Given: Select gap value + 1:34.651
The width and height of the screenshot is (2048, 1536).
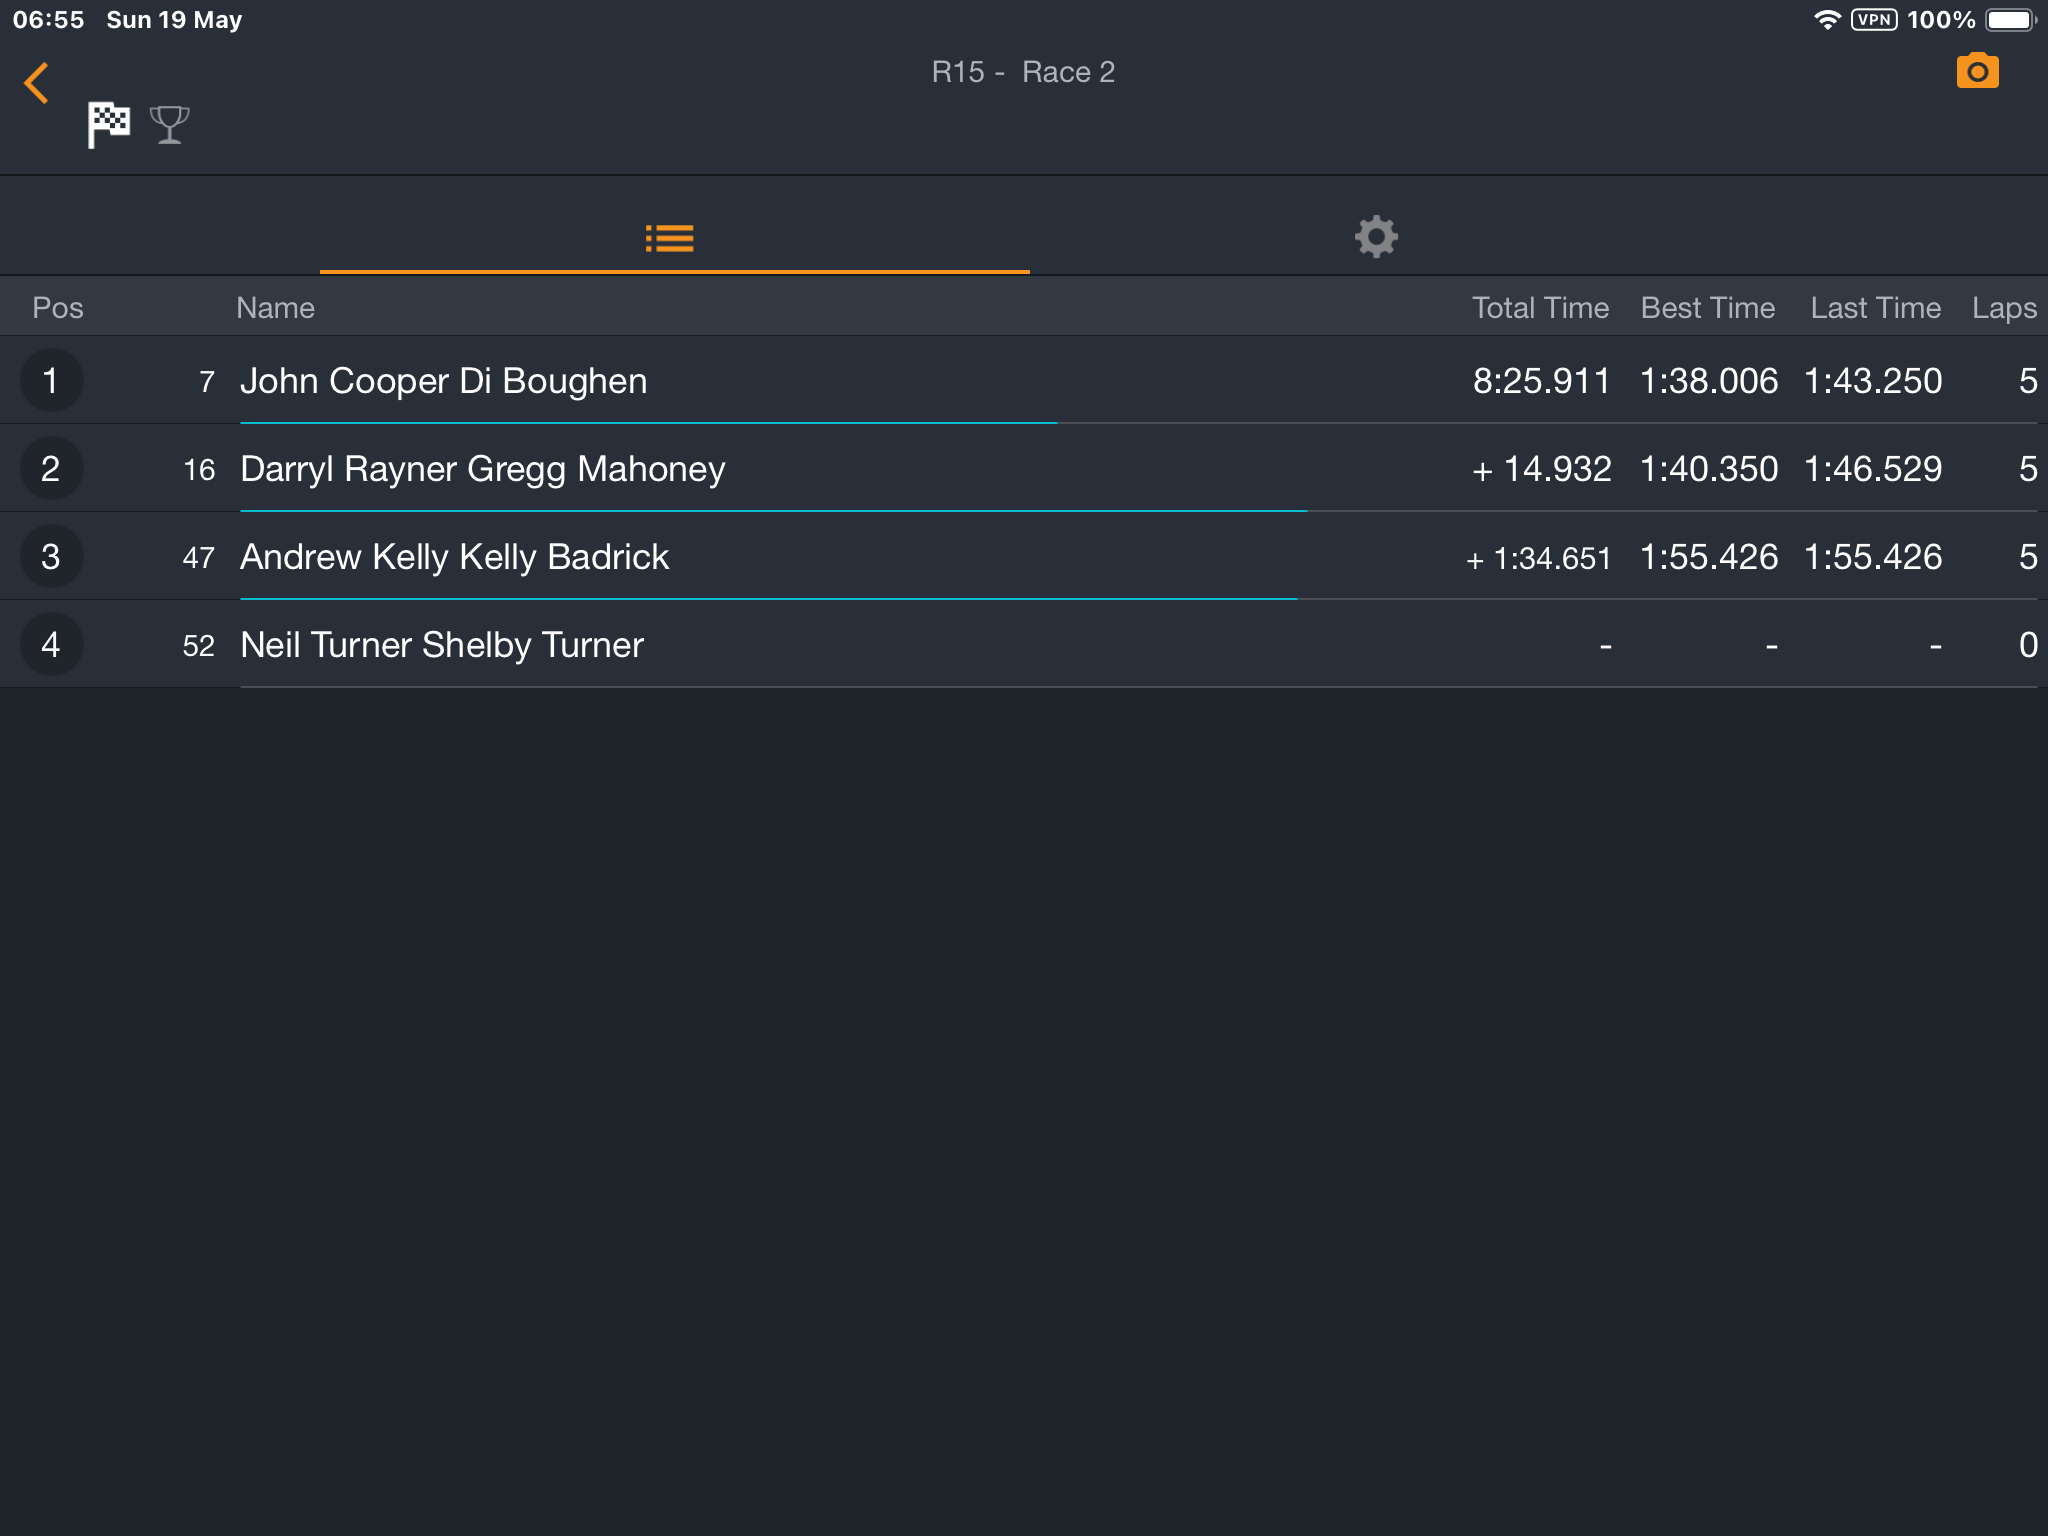Looking at the screenshot, I should coord(1538,558).
